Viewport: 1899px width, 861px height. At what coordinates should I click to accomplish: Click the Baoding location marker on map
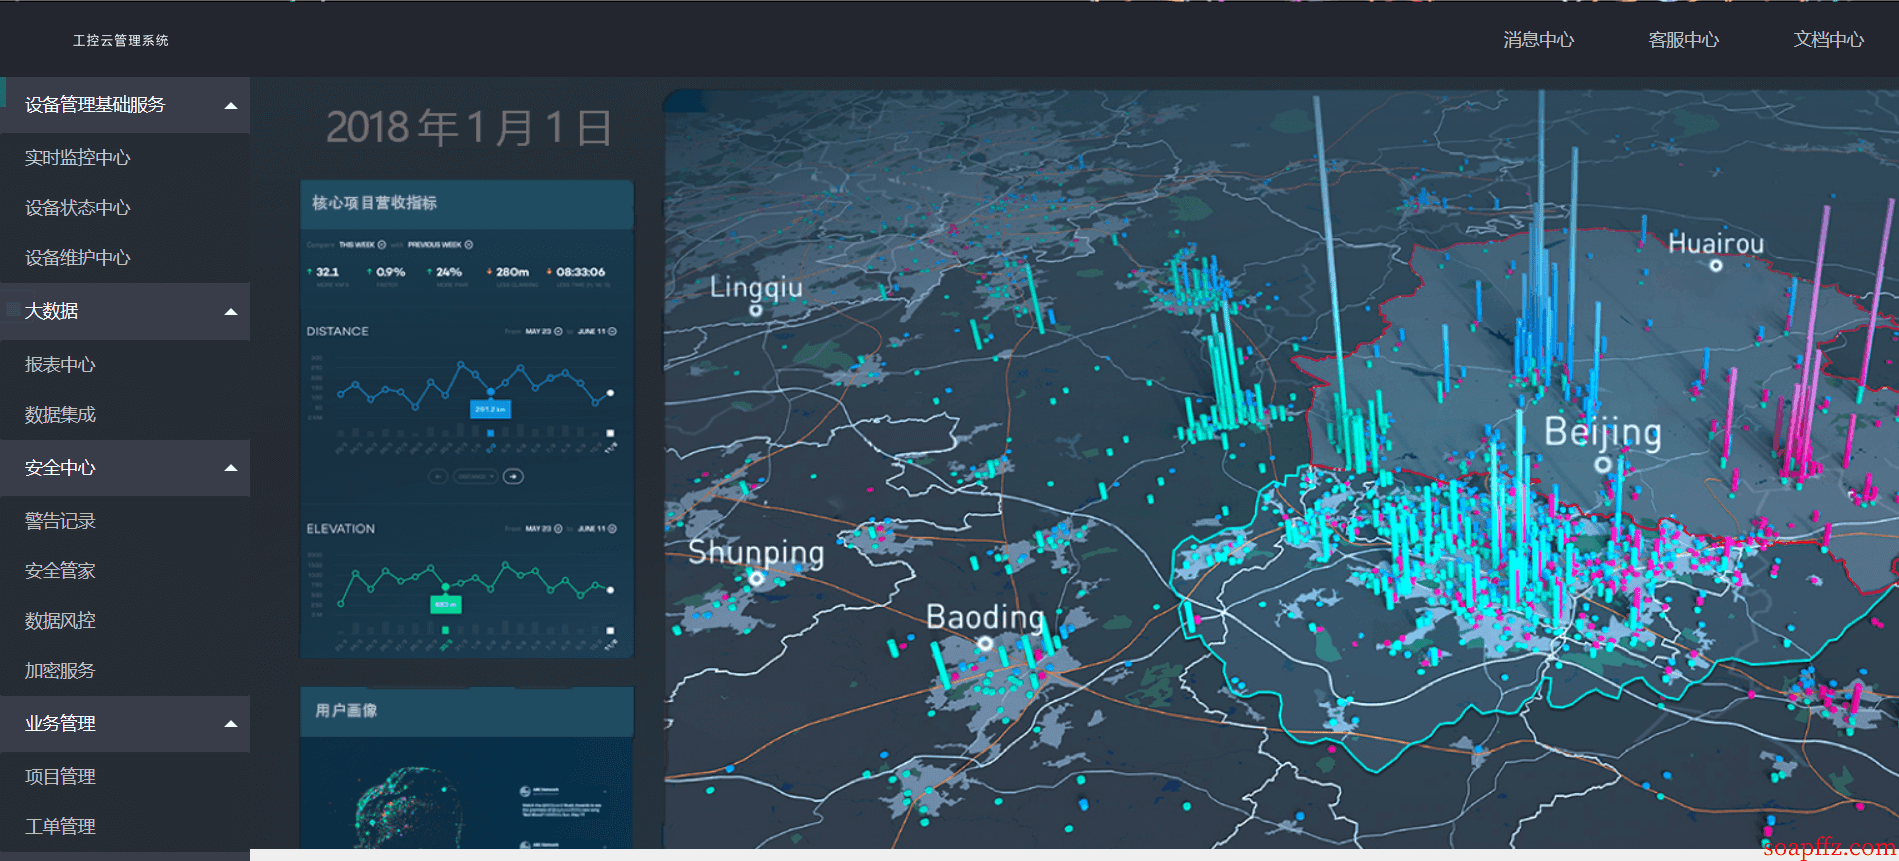pos(985,643)
